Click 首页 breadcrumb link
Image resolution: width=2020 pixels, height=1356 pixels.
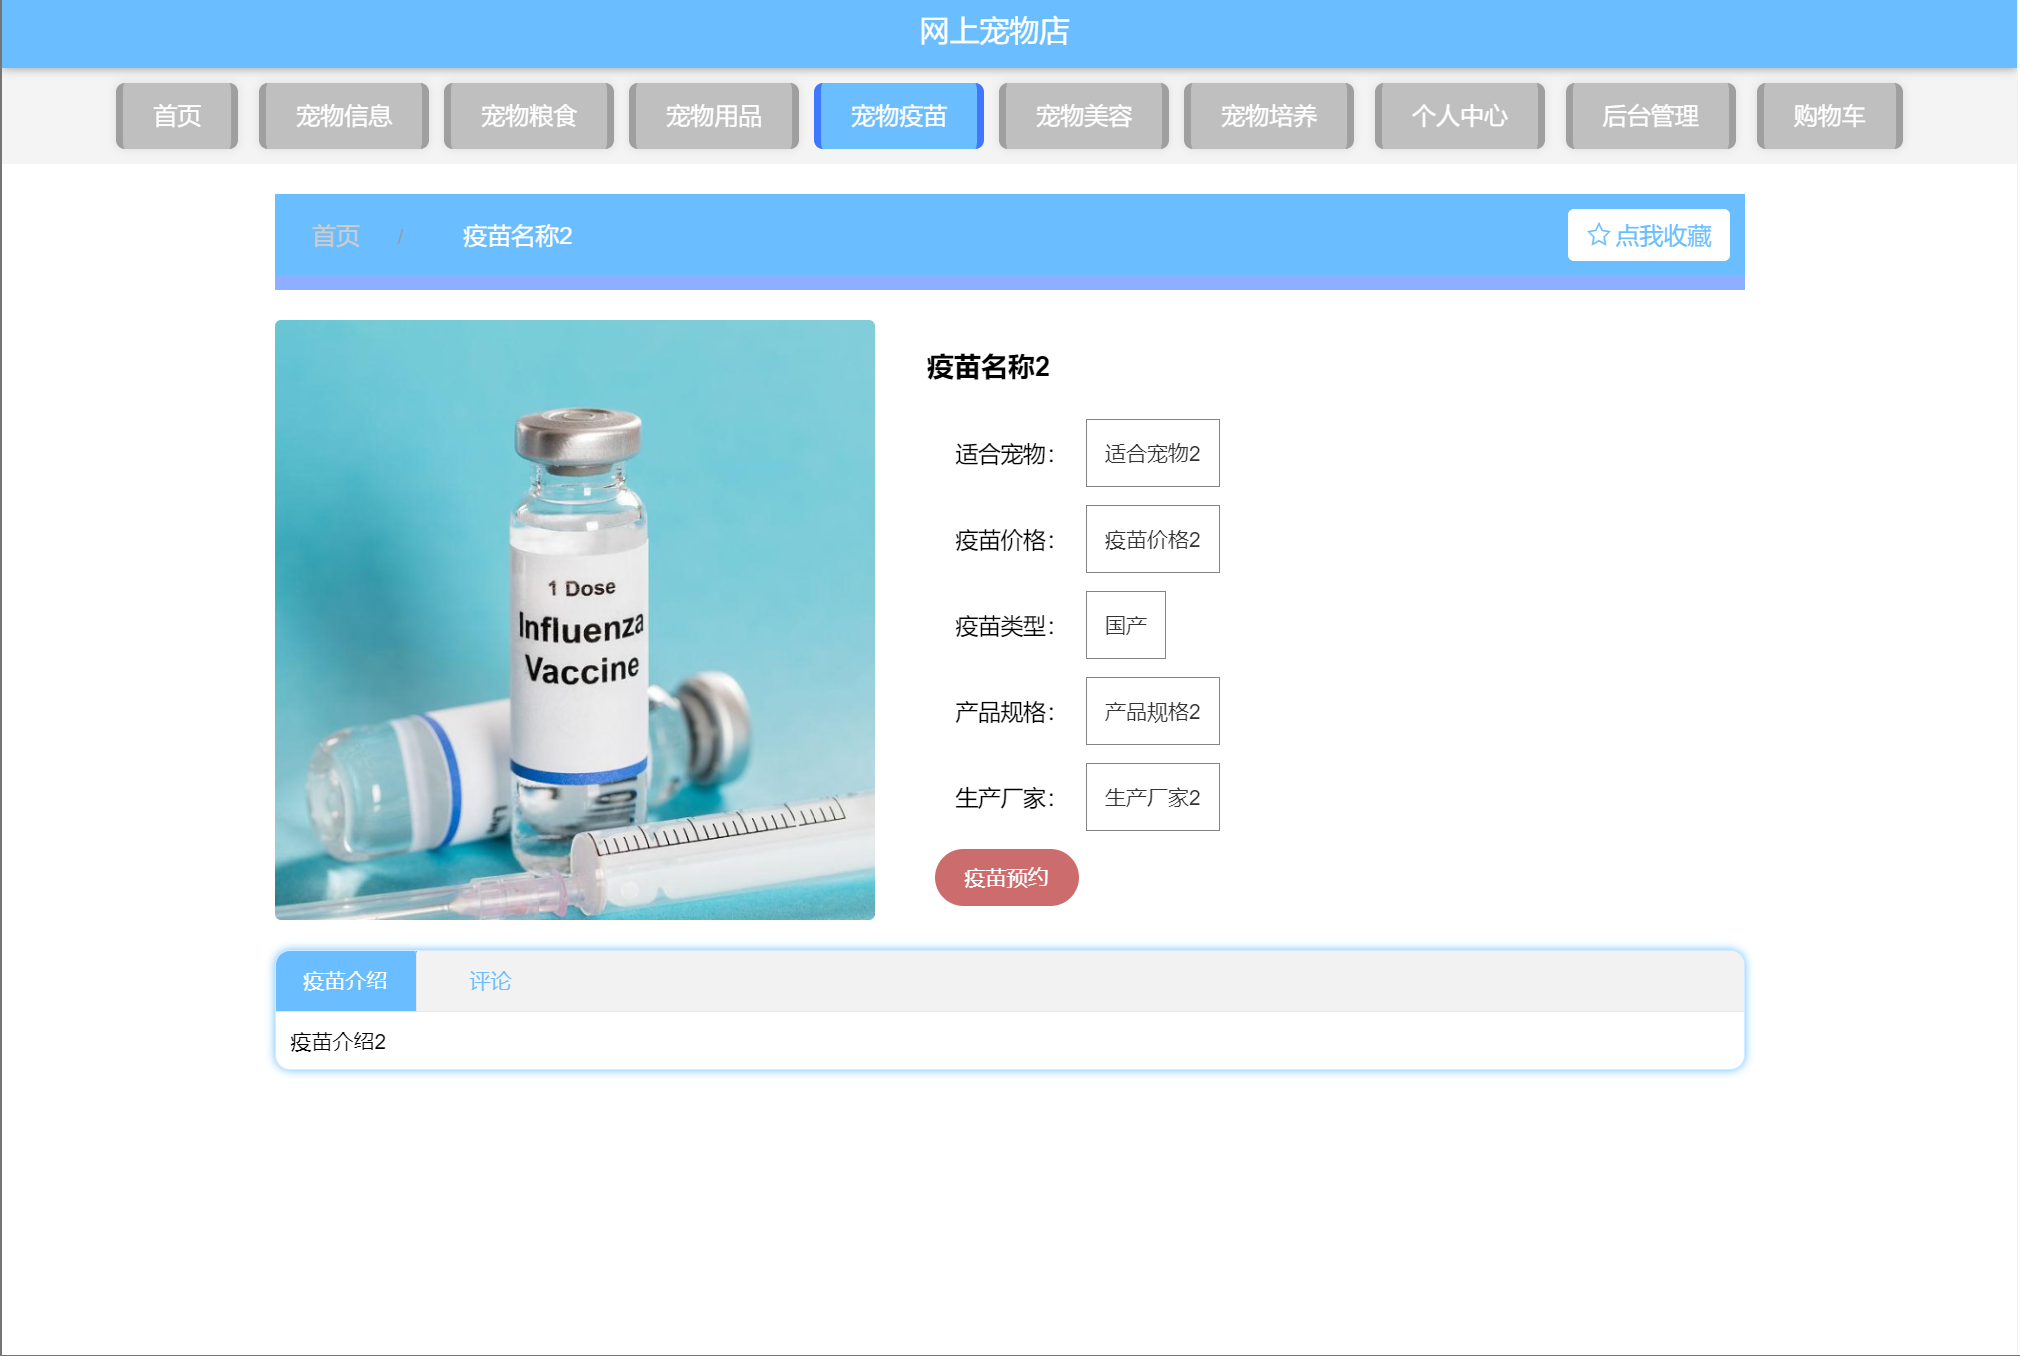coord(336,236)
